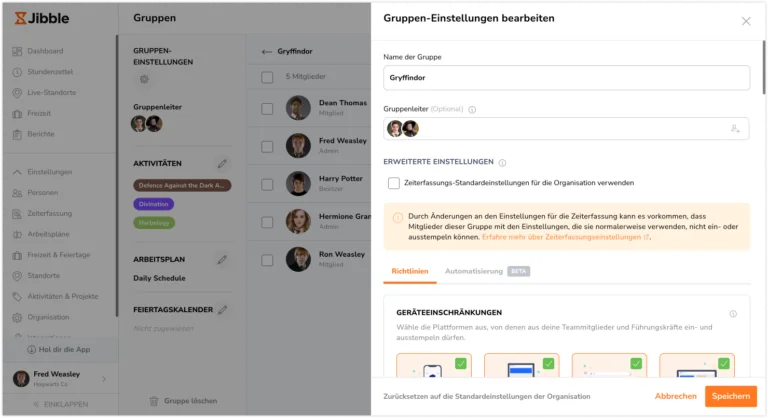This screenshot has height=418, width=768.
Task: Open Aktivitäten & Projekte tag icon
Action: pos(17,296)
